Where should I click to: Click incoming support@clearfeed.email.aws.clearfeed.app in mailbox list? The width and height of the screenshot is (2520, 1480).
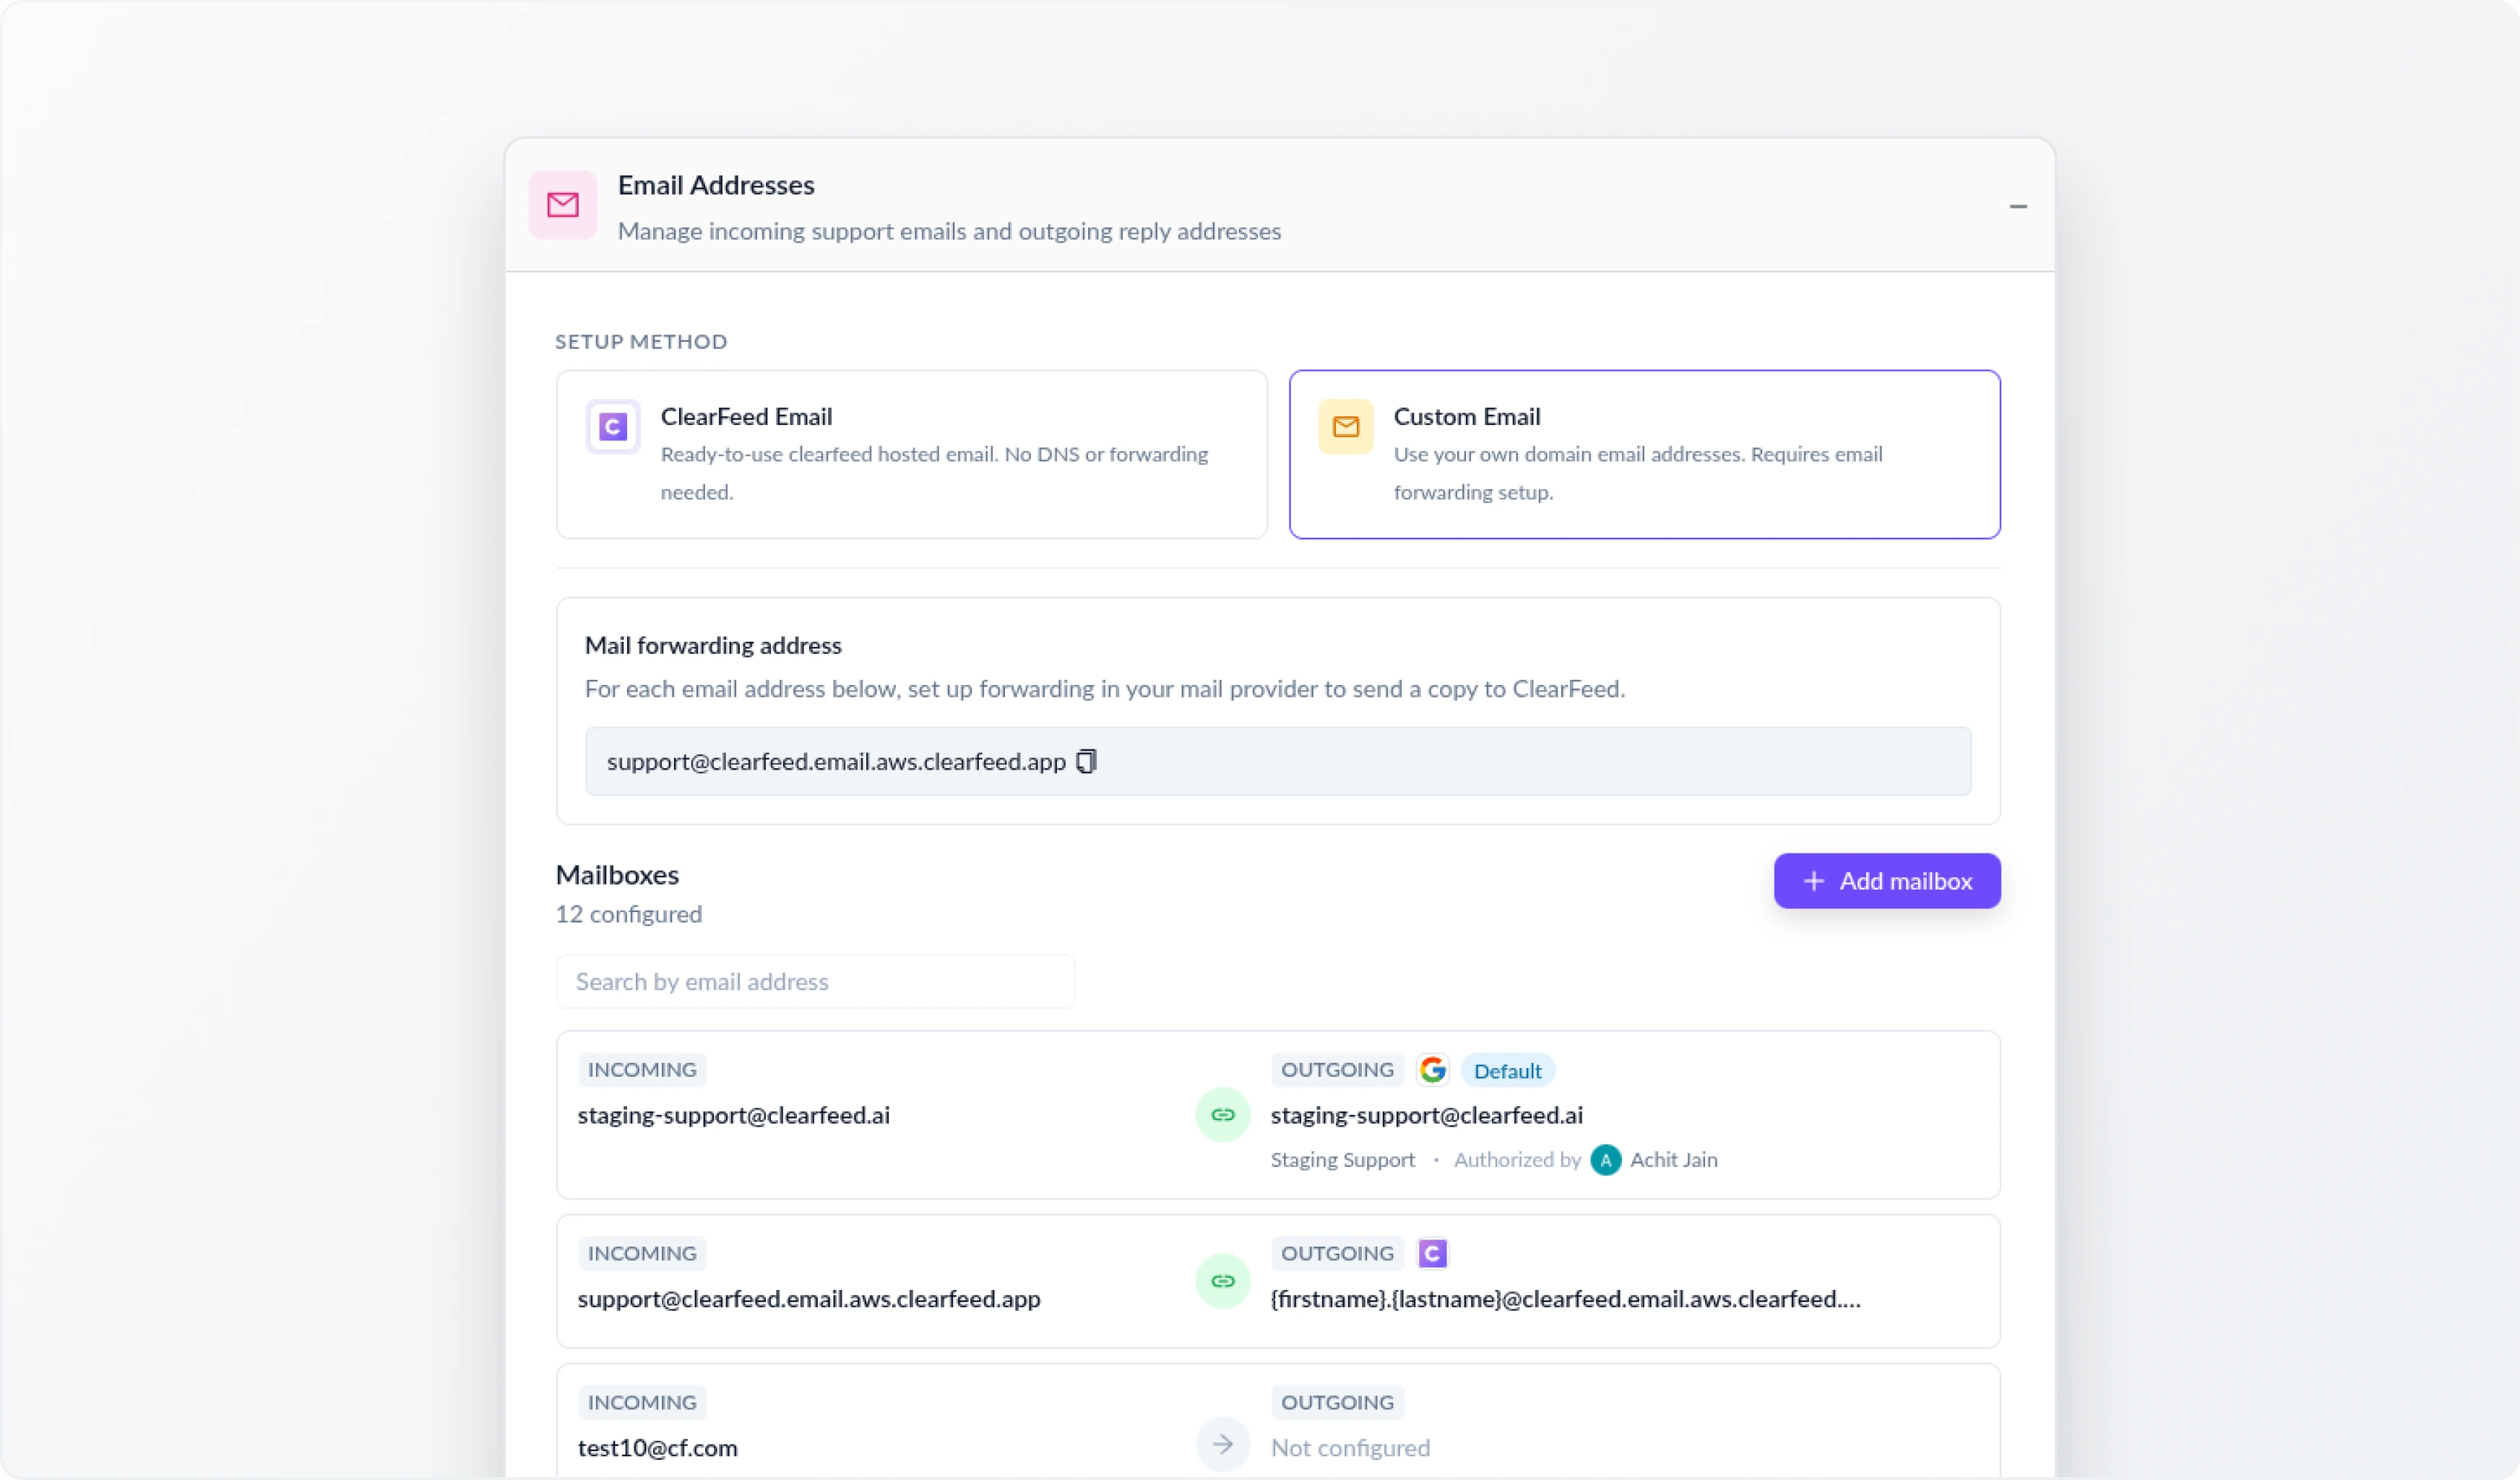pos(808,1299)
